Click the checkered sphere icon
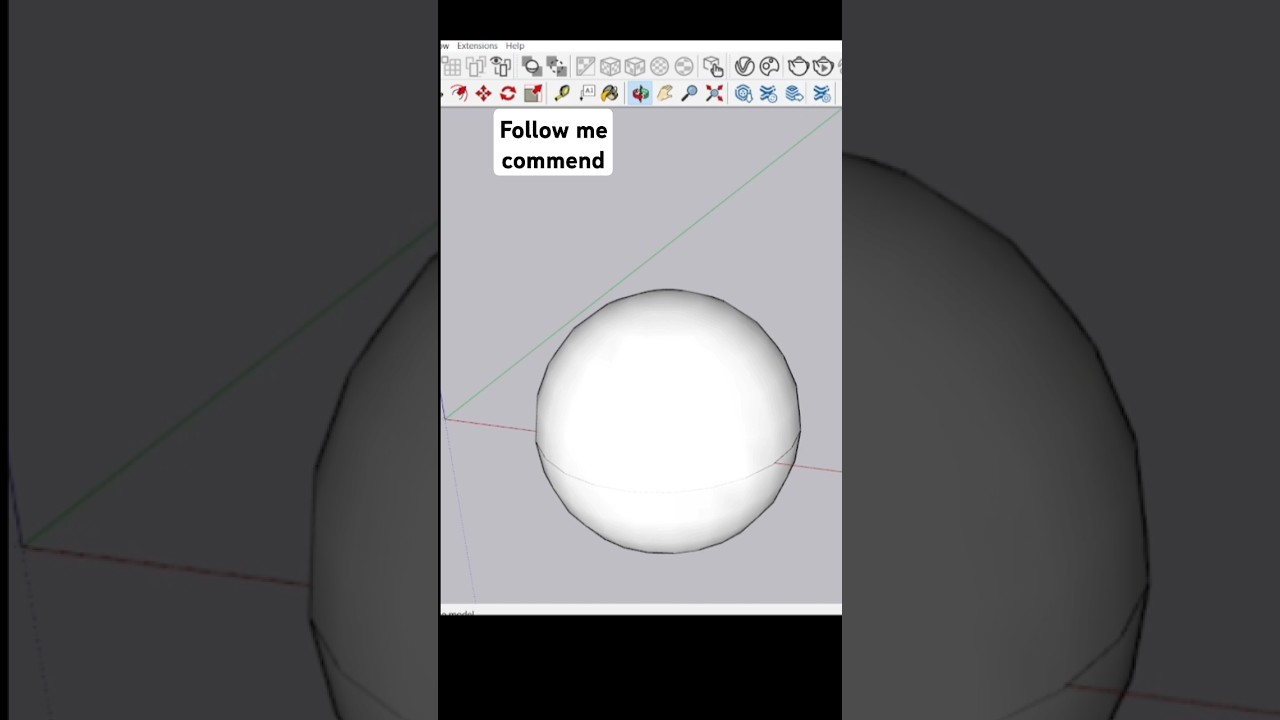Image resolution: width=1280 pixels, height=720 pixels. click(660, 67)
